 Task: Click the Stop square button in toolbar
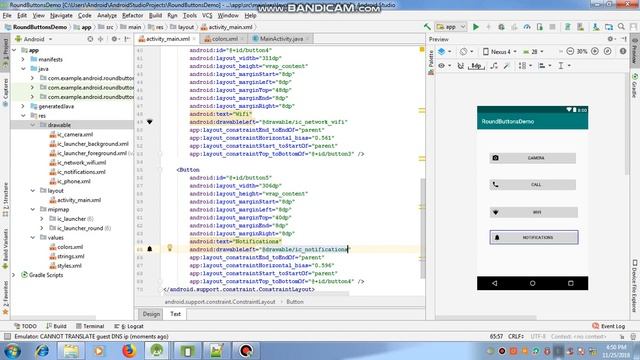coord(552,27)
